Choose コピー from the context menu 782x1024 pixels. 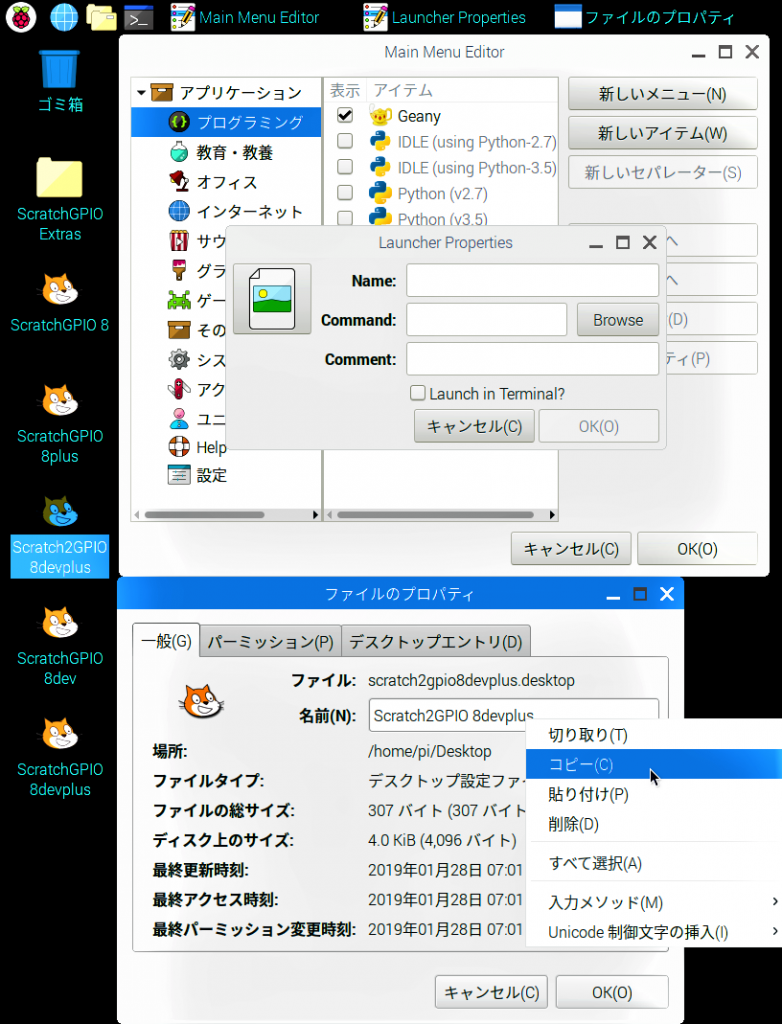tap(581, 765)
